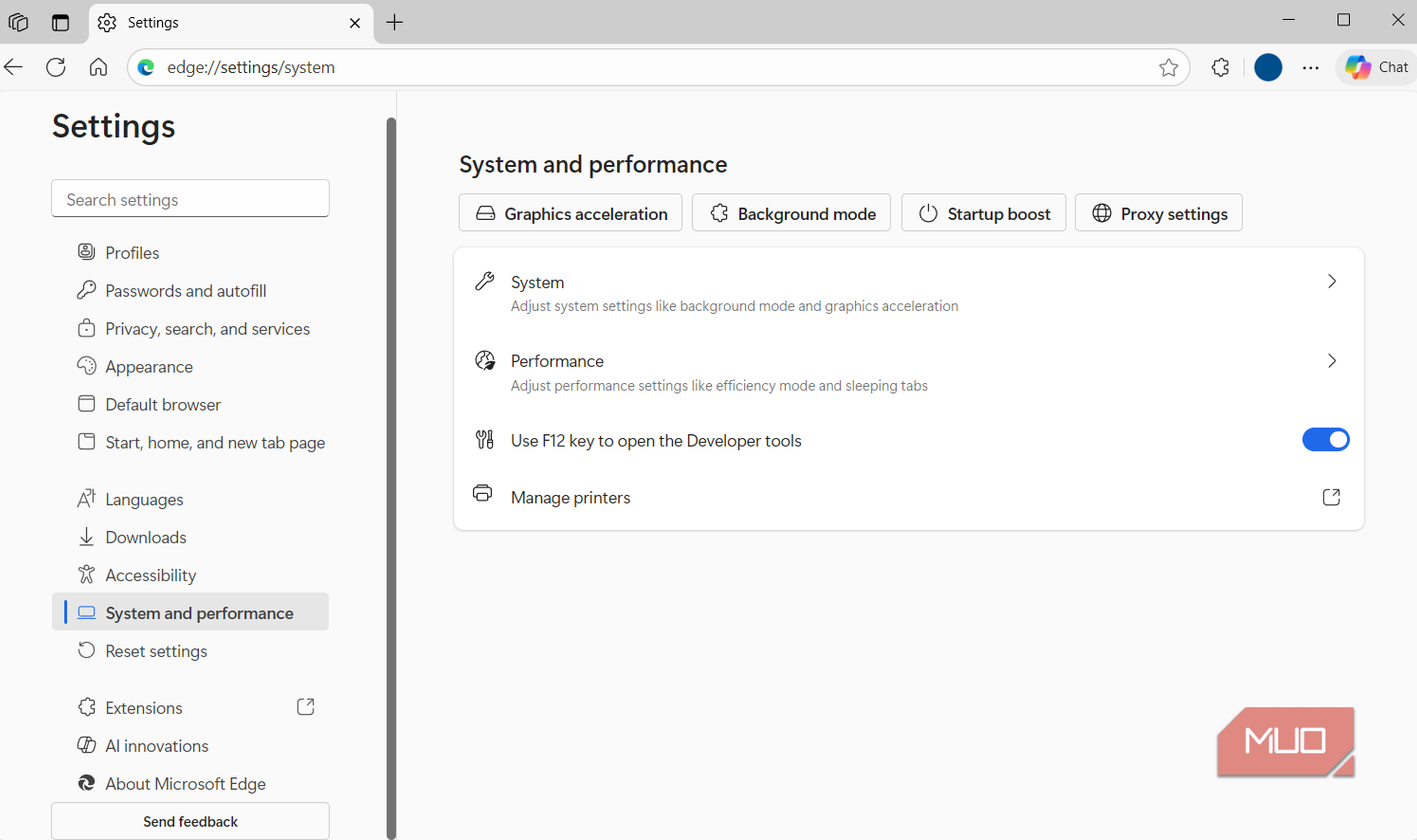Click the browser Back arrow
The height and width of the screenshot is (840, 1417).
click(x=13, y=67)
